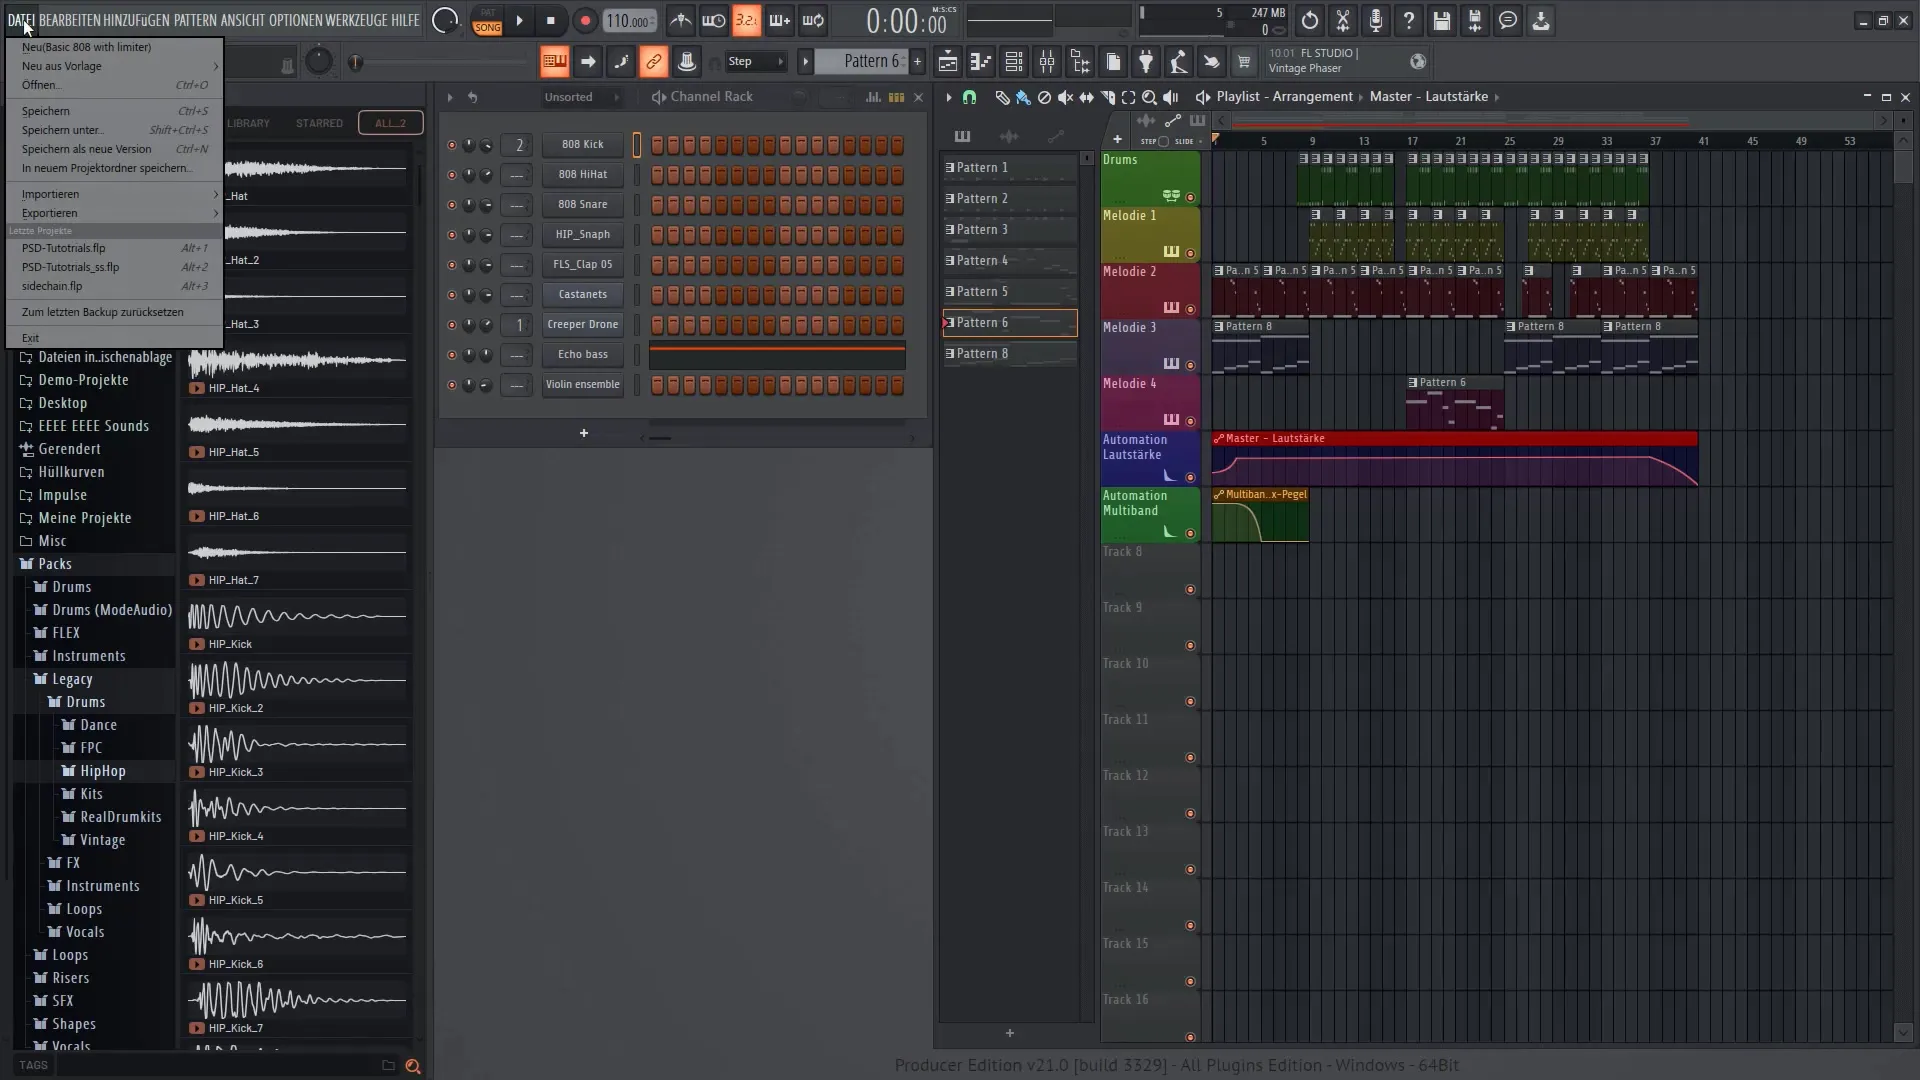
Task: Expand the Legacy Drums tree folder
Action: pos(84,702)
